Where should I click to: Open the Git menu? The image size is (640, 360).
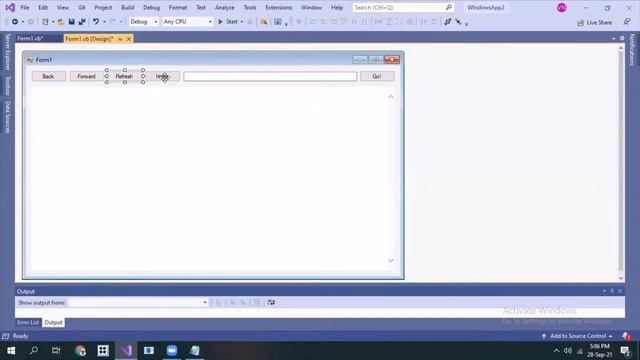pyautogui.click(x=82, y=7)
